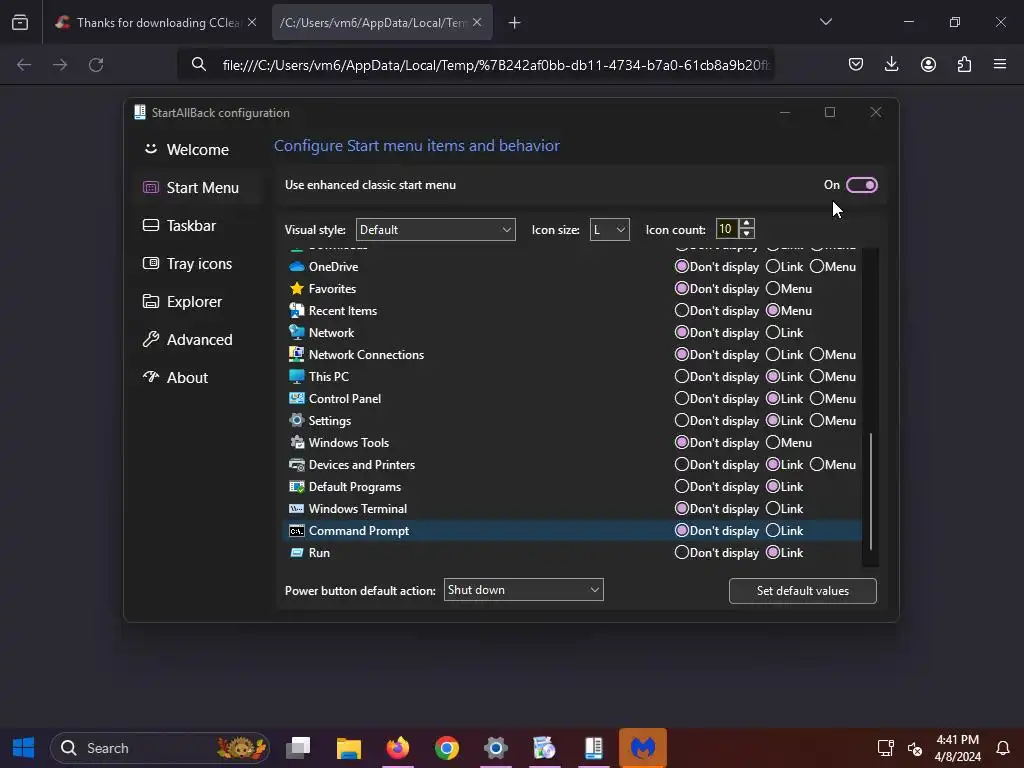The height and width of the screenshot is (768, 1024).
Task: Open the Advanced section
Action: pos(197,340)
